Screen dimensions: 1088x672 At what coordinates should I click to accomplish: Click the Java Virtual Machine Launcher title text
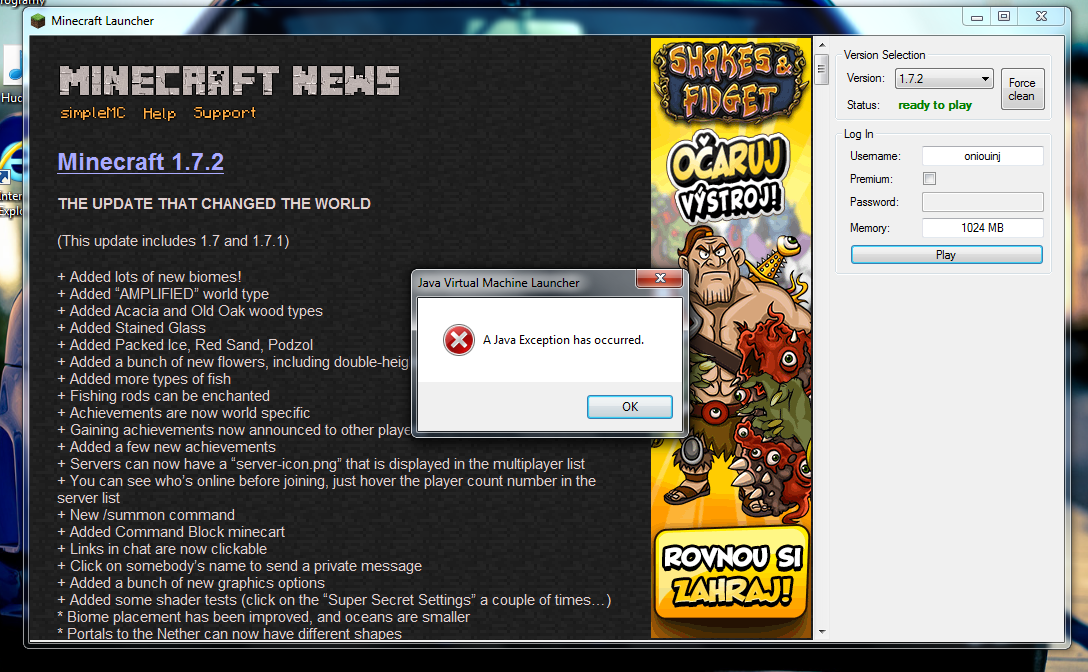click(498, 283)
